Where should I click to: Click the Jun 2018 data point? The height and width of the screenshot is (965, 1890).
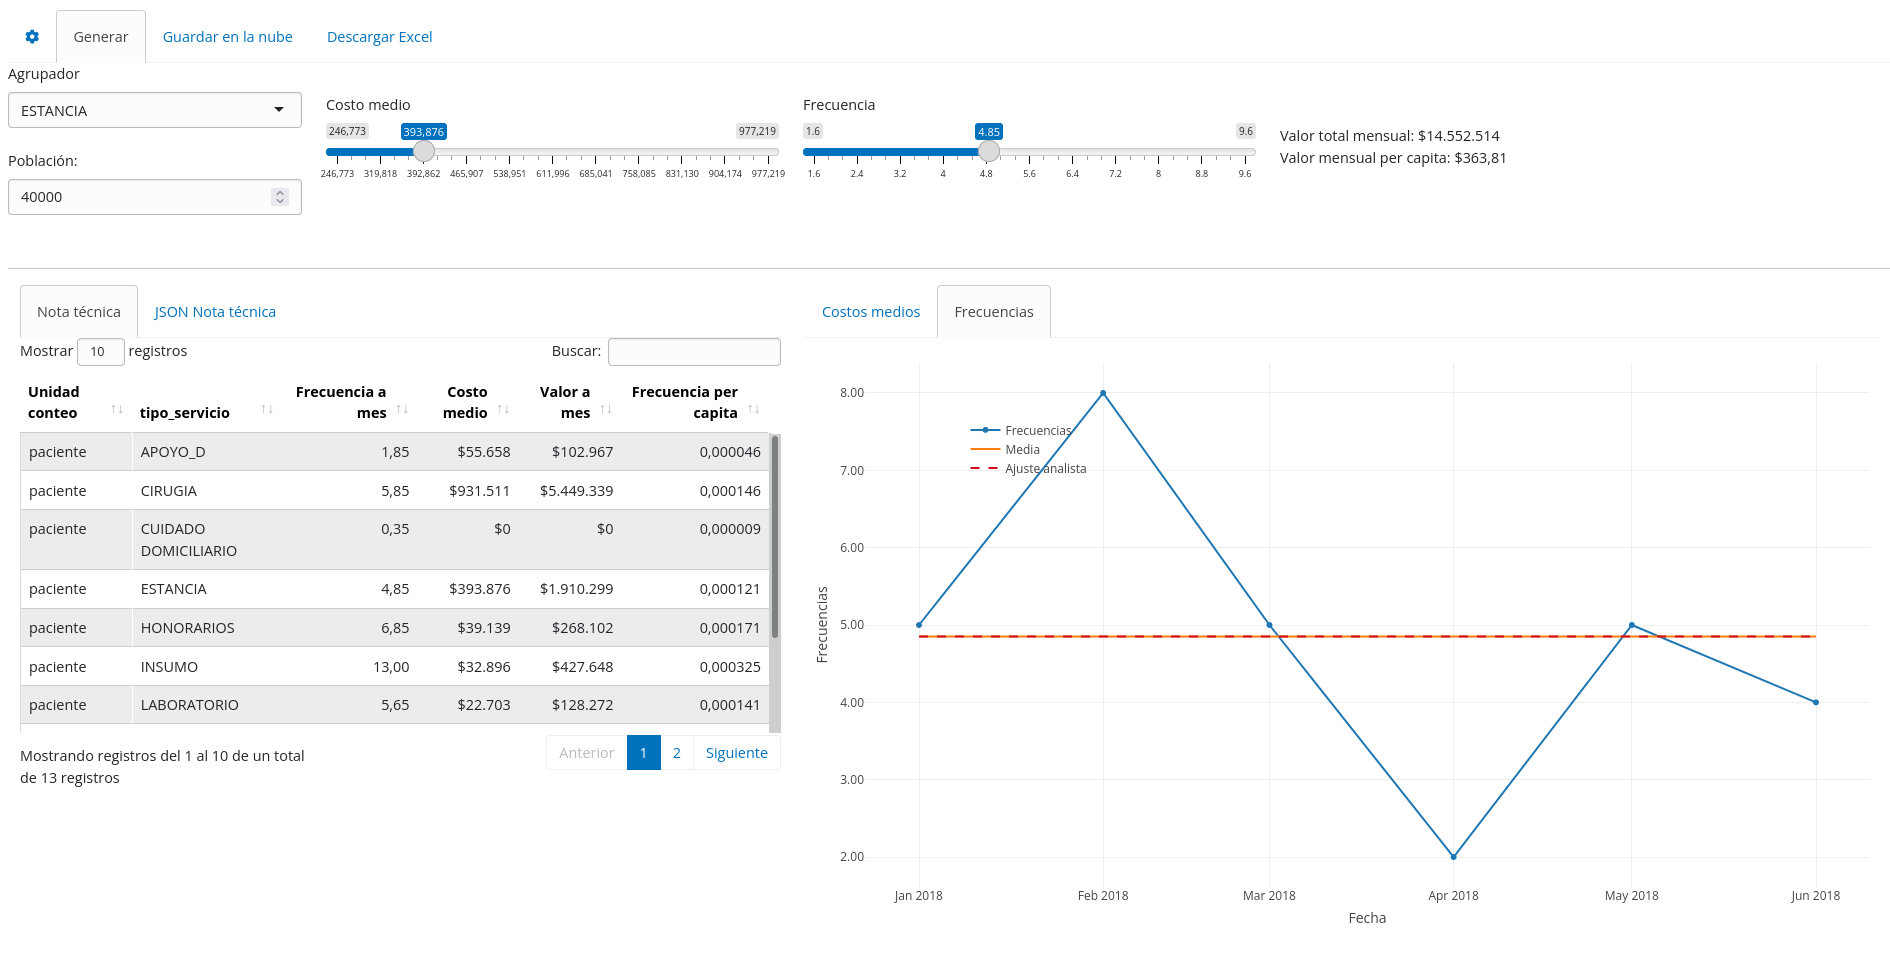coord(1816,702)
